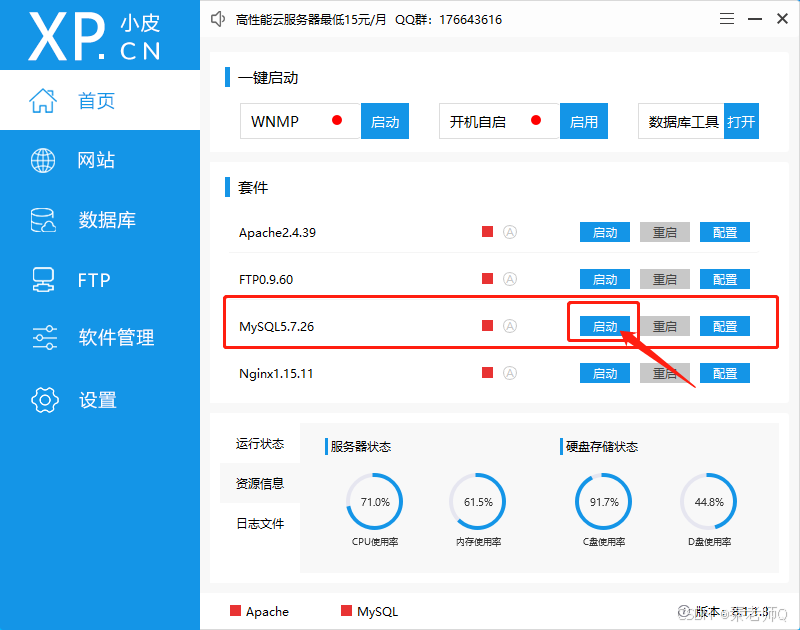
Task: Click the C盘使用率 91.7% gauge
Action: pos(604,502)
